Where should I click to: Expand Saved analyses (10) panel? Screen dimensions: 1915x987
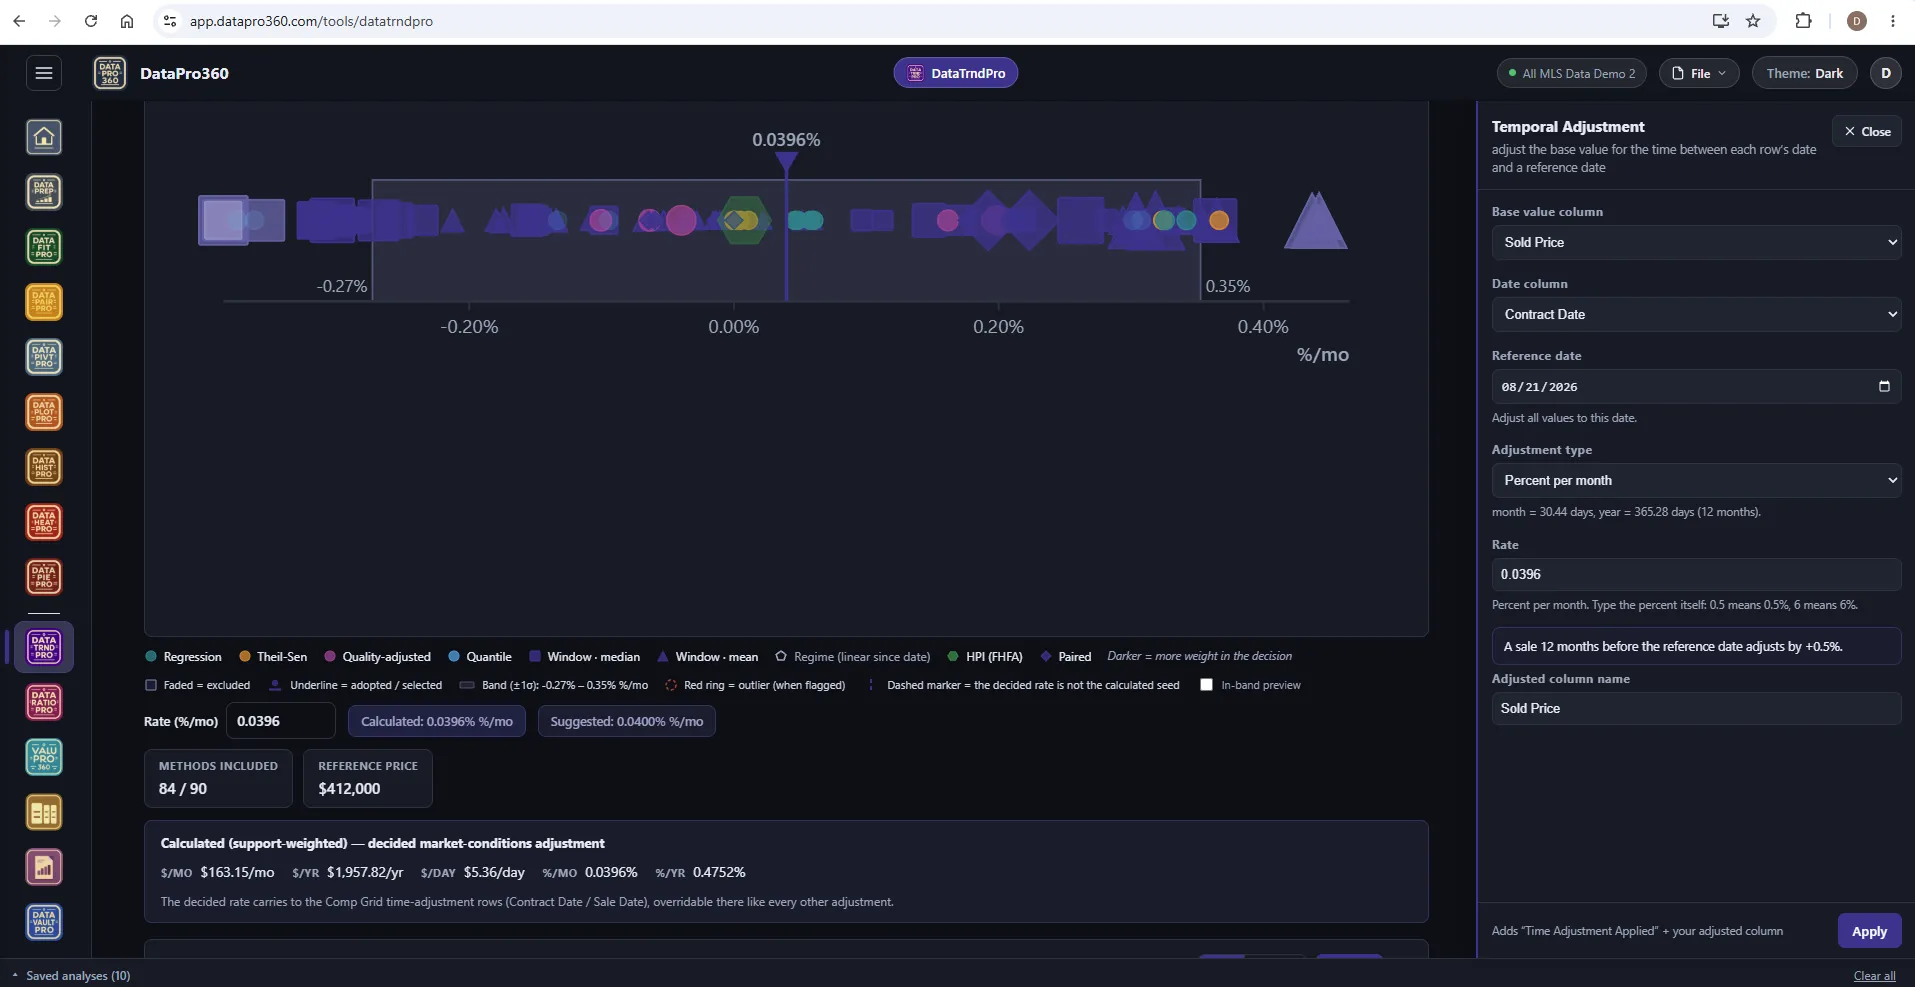(70, 976)
